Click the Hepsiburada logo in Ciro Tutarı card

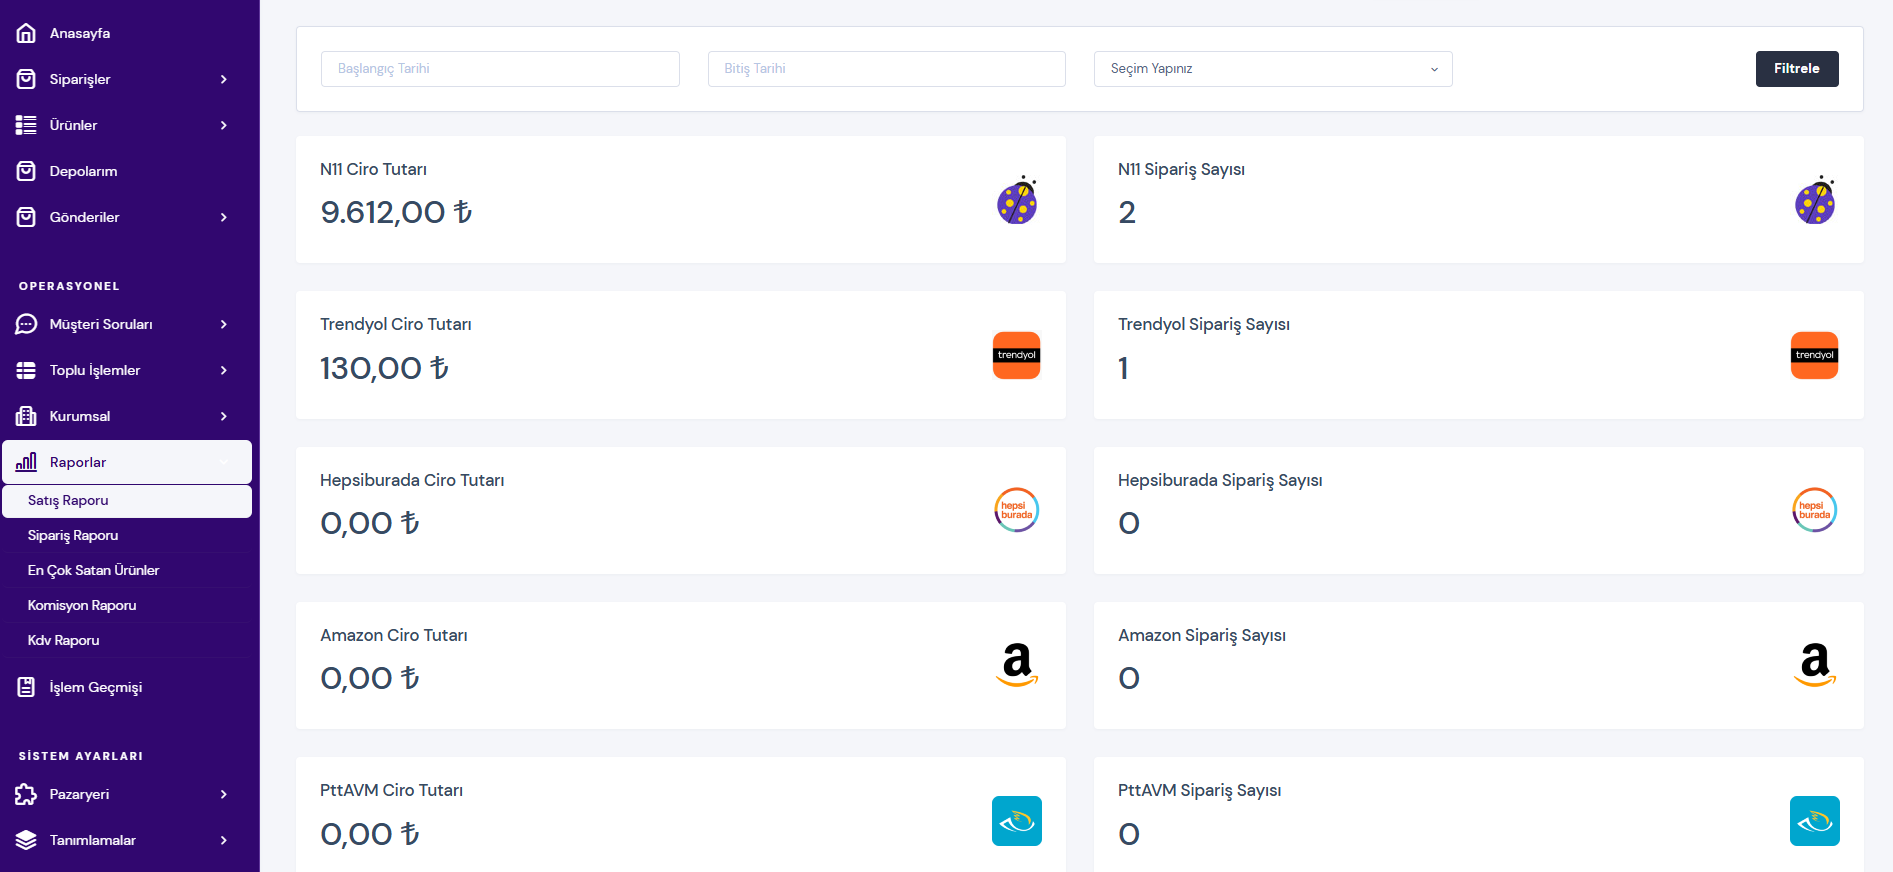[1016, 510]
